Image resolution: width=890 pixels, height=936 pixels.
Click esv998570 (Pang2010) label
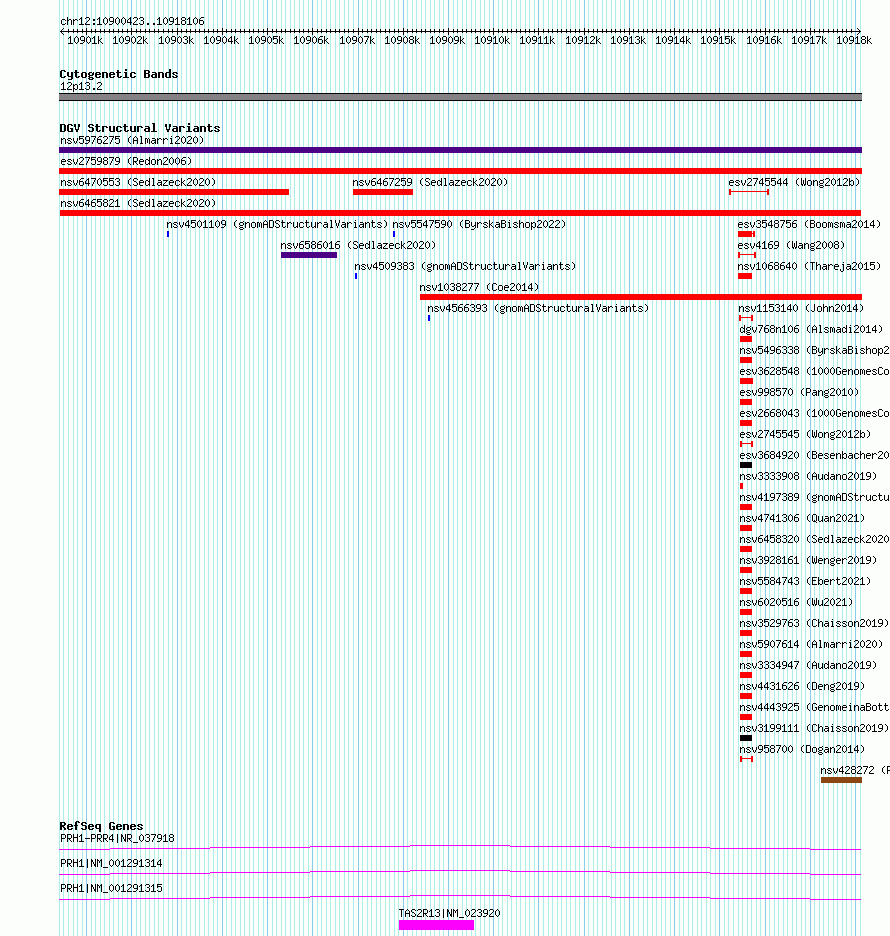point(799,392)
